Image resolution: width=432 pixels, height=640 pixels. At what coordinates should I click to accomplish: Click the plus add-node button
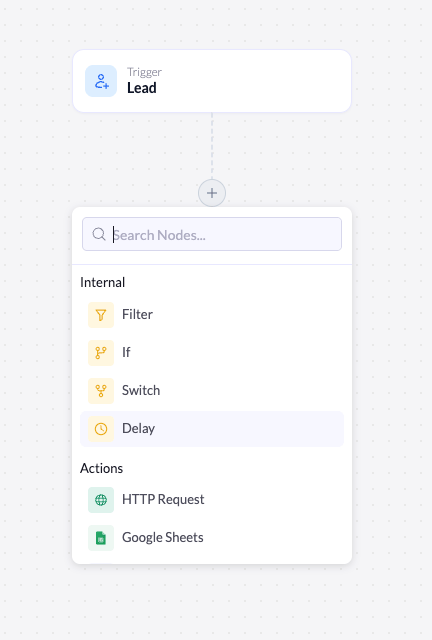tap(212, 193)
